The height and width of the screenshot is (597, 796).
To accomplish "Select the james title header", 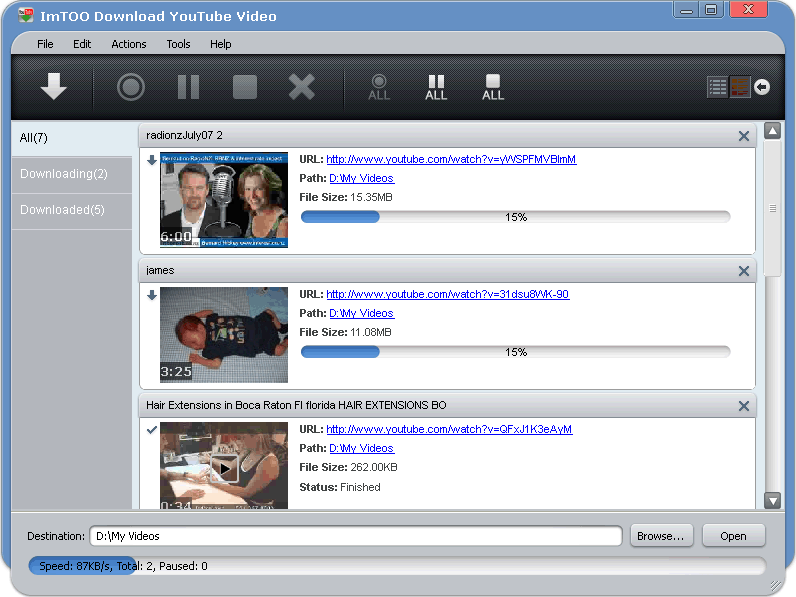I will [x=448, y=271].
